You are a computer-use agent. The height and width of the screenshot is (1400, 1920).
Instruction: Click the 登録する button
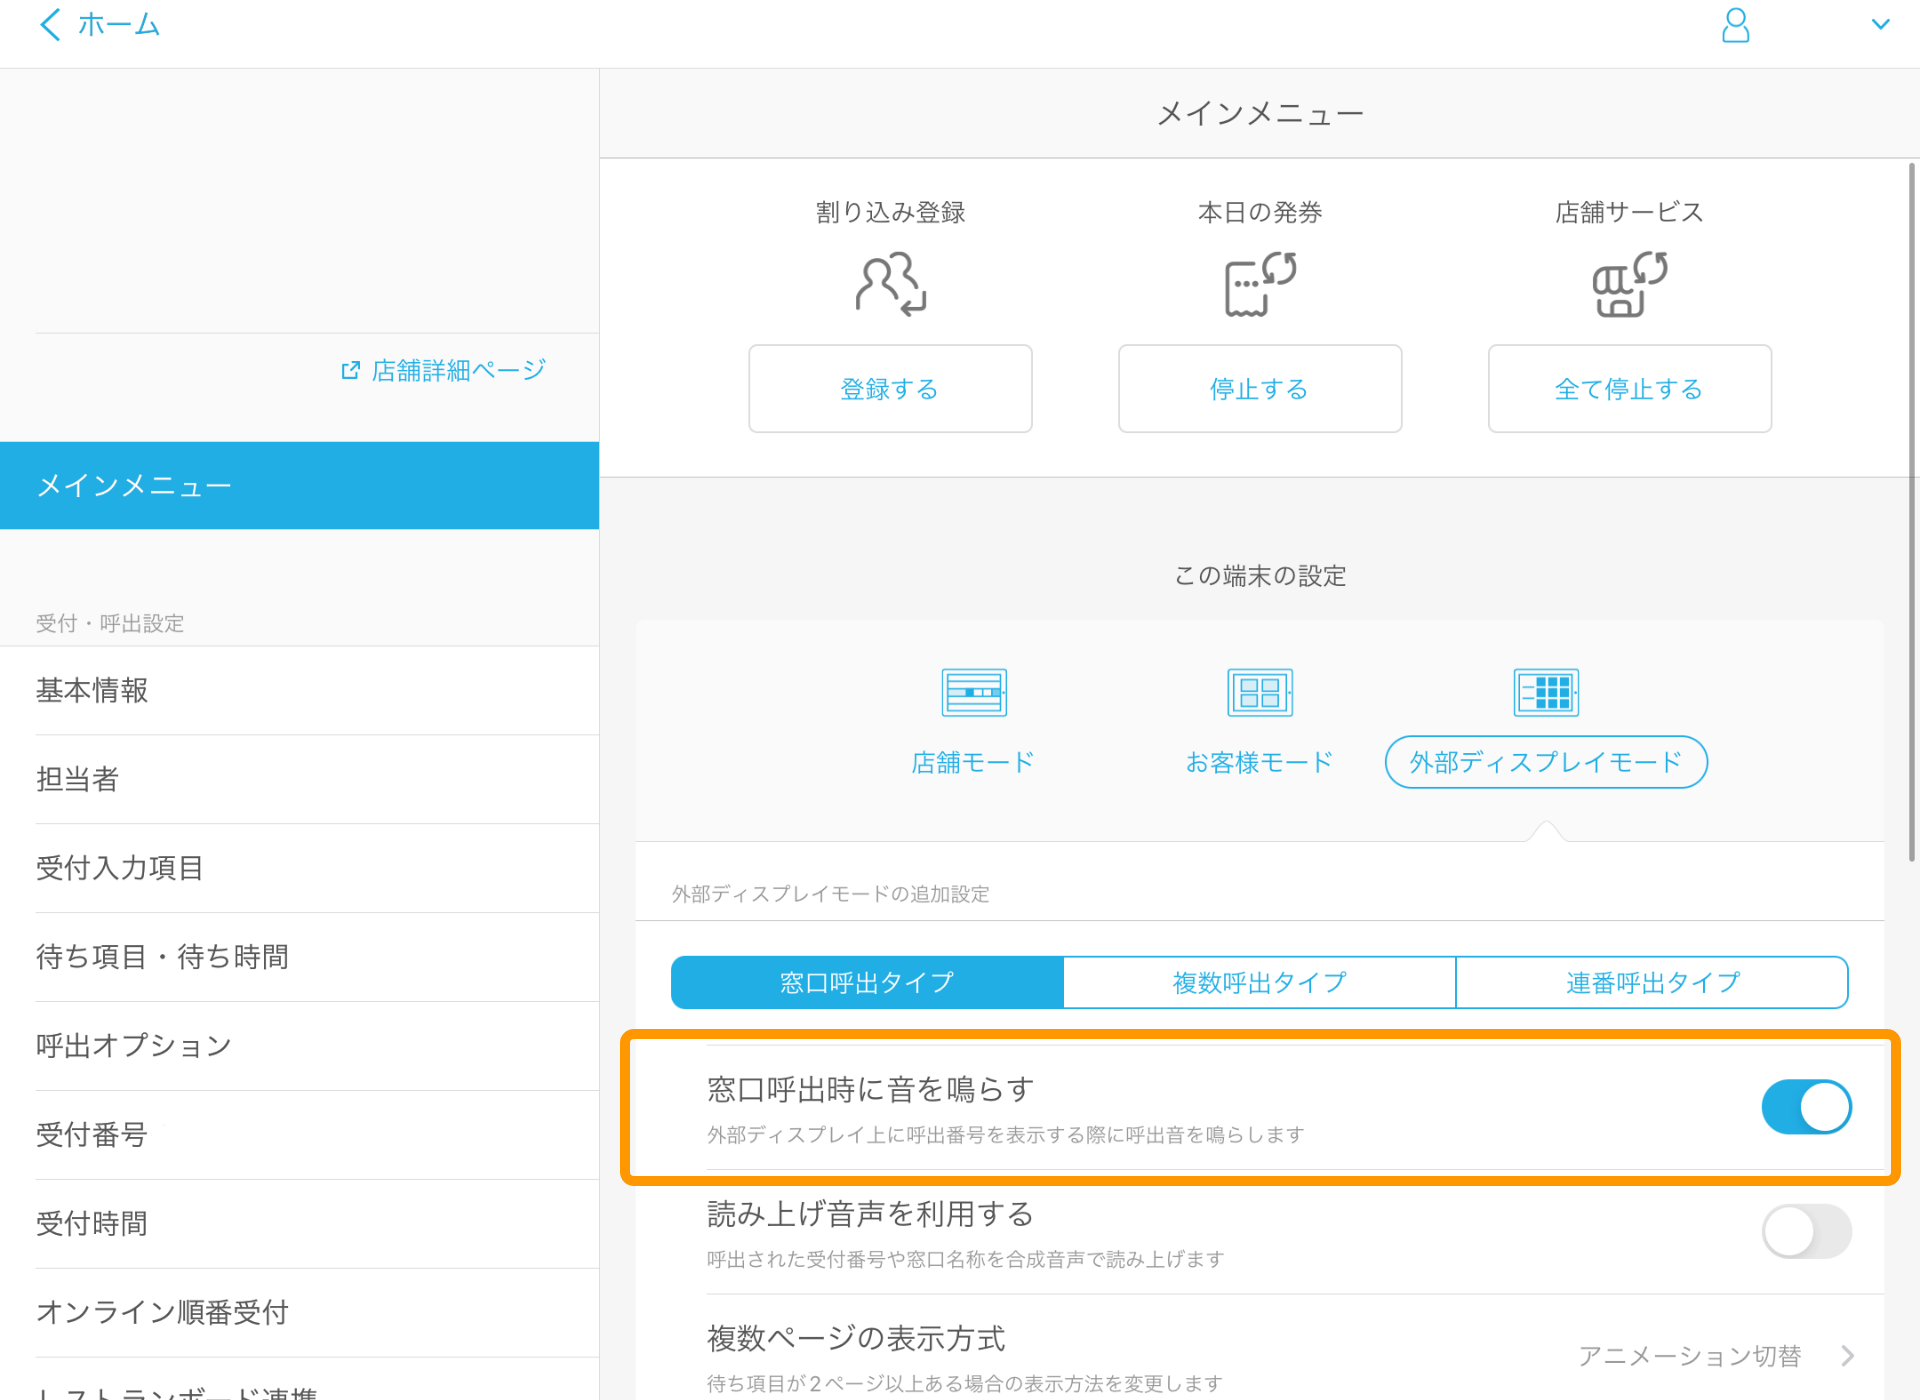coord(890,389)
